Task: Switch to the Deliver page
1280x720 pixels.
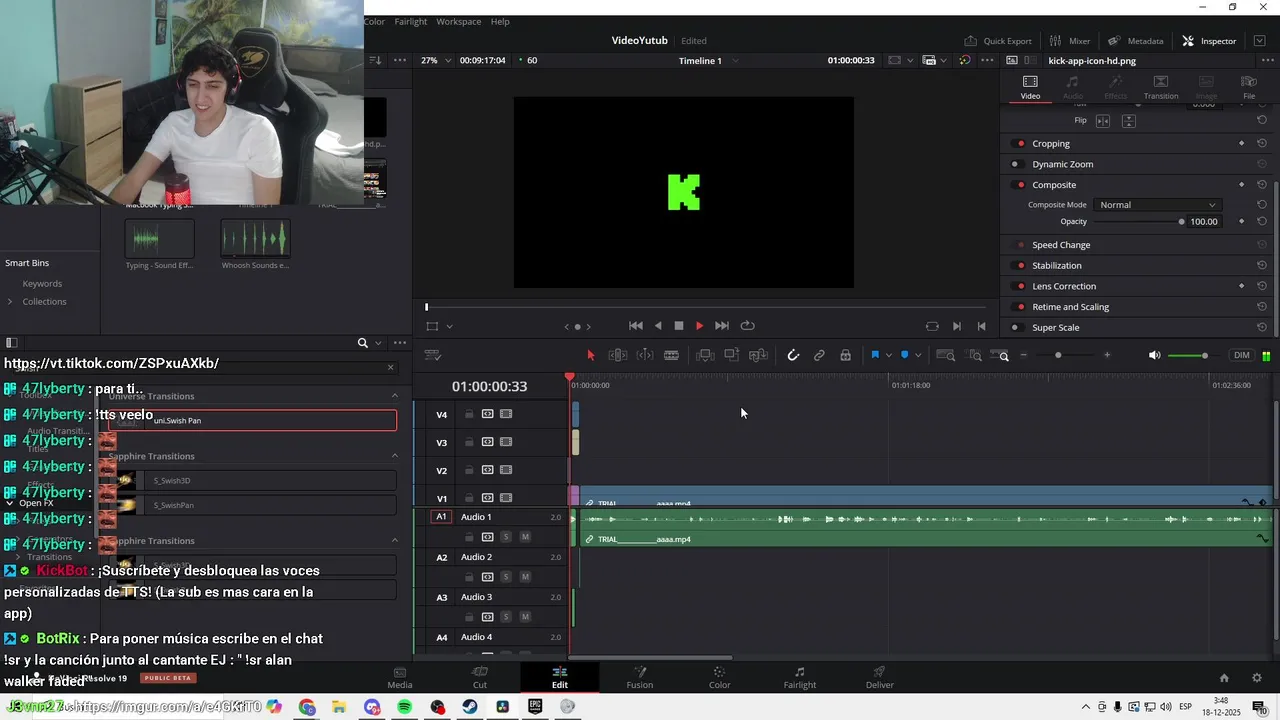Action: [880, 677]
